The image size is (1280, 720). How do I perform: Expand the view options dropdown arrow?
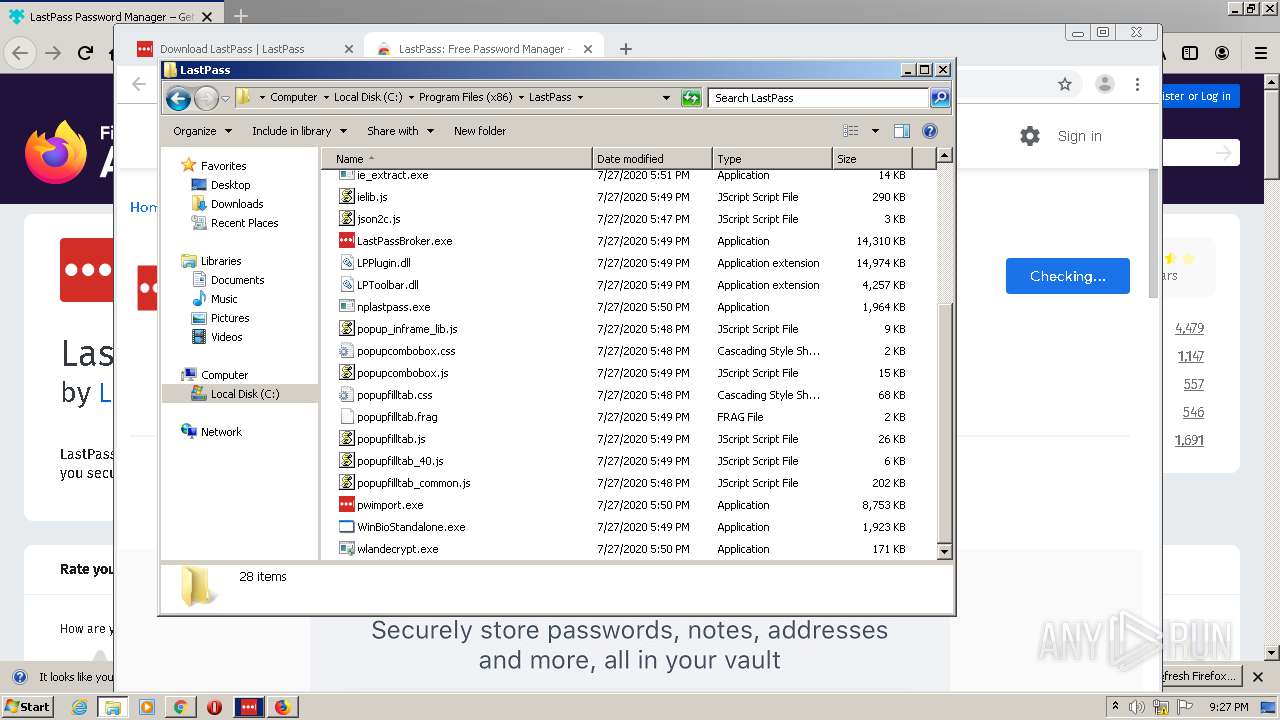(875, 131)
